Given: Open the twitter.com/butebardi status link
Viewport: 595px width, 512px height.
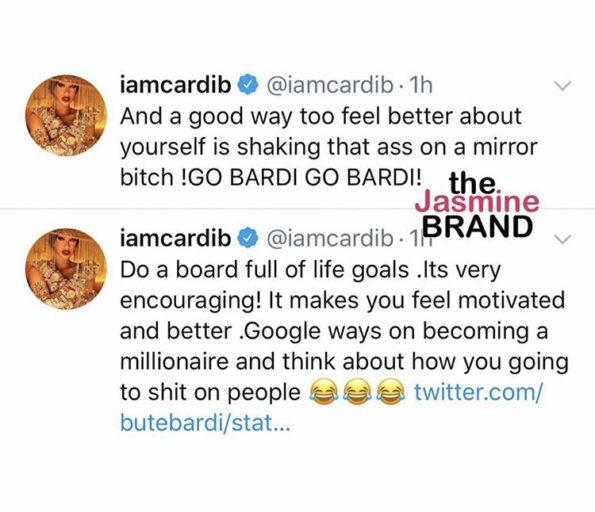Looking at the screenshot, I should (478, 392).
